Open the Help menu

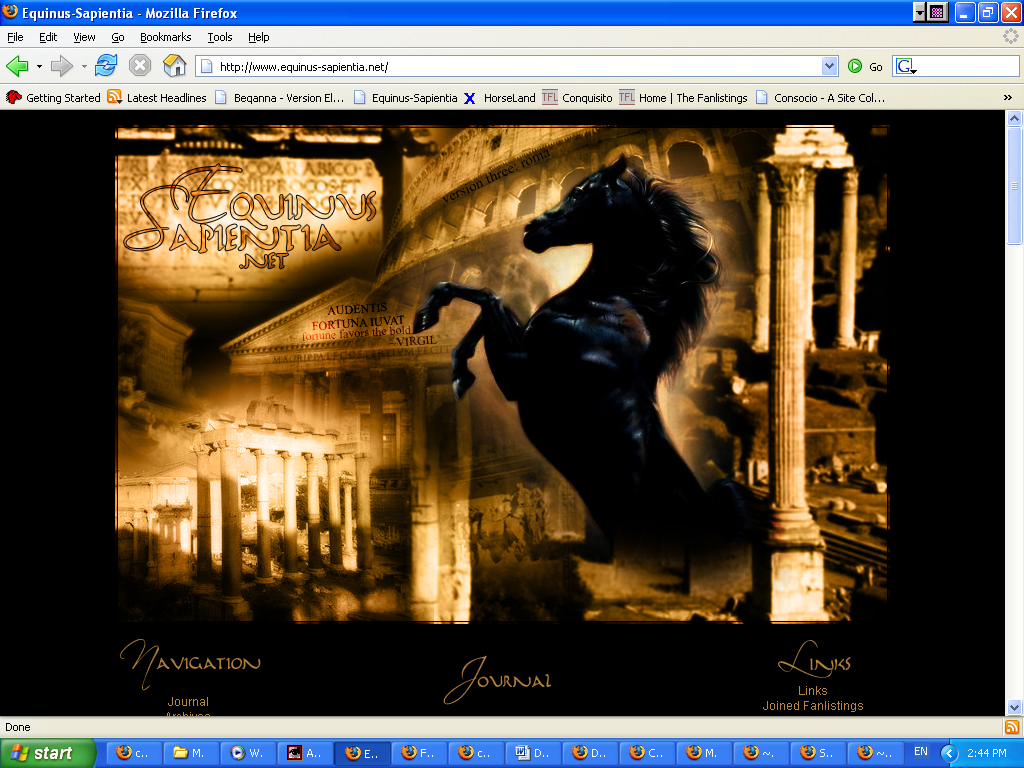pyautogui.click(x=259, y=37)
